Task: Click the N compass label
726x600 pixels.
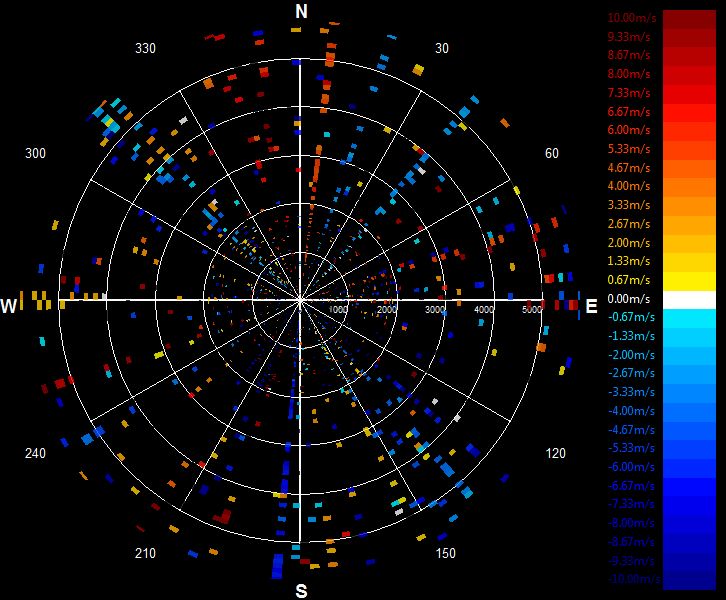Action: [301, 11]
